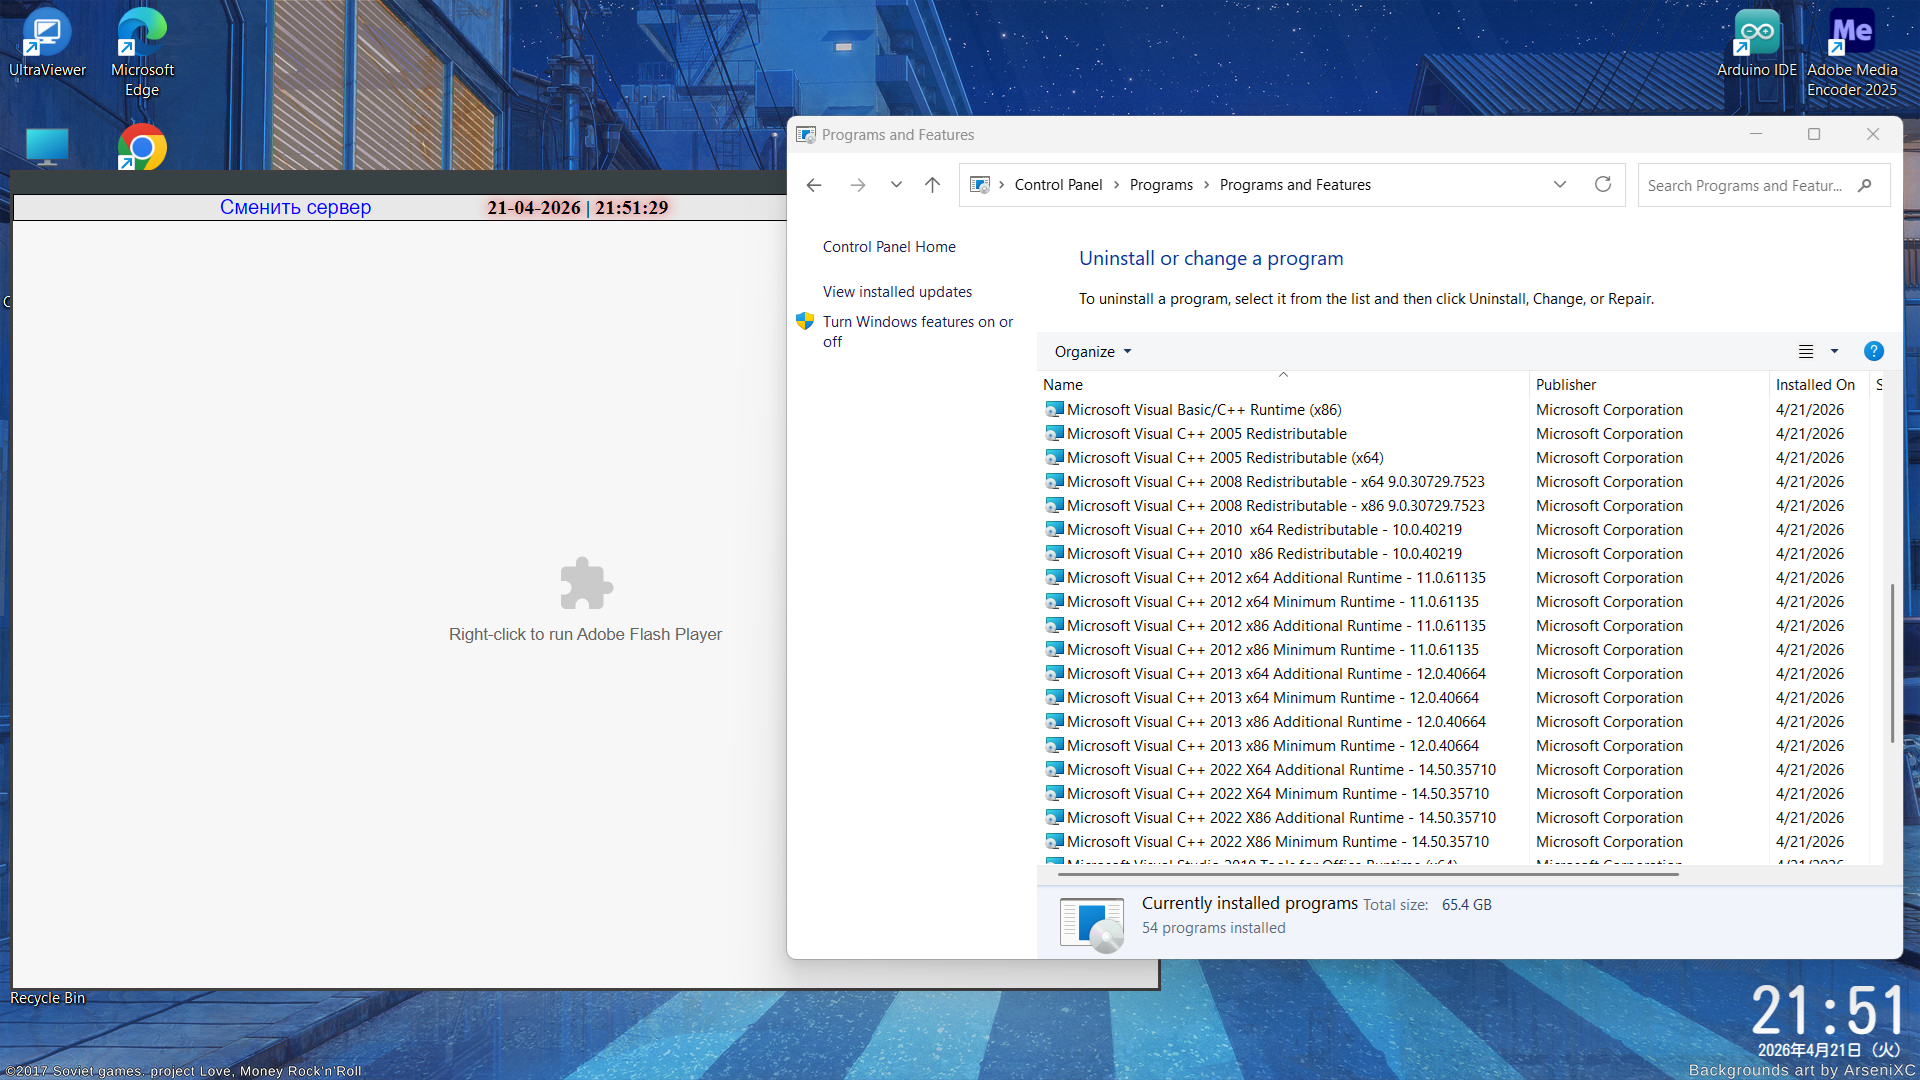This screenshot has width=1920, height=1080.
Task: Open the Help question mark icon
Action: point(1873,351)
